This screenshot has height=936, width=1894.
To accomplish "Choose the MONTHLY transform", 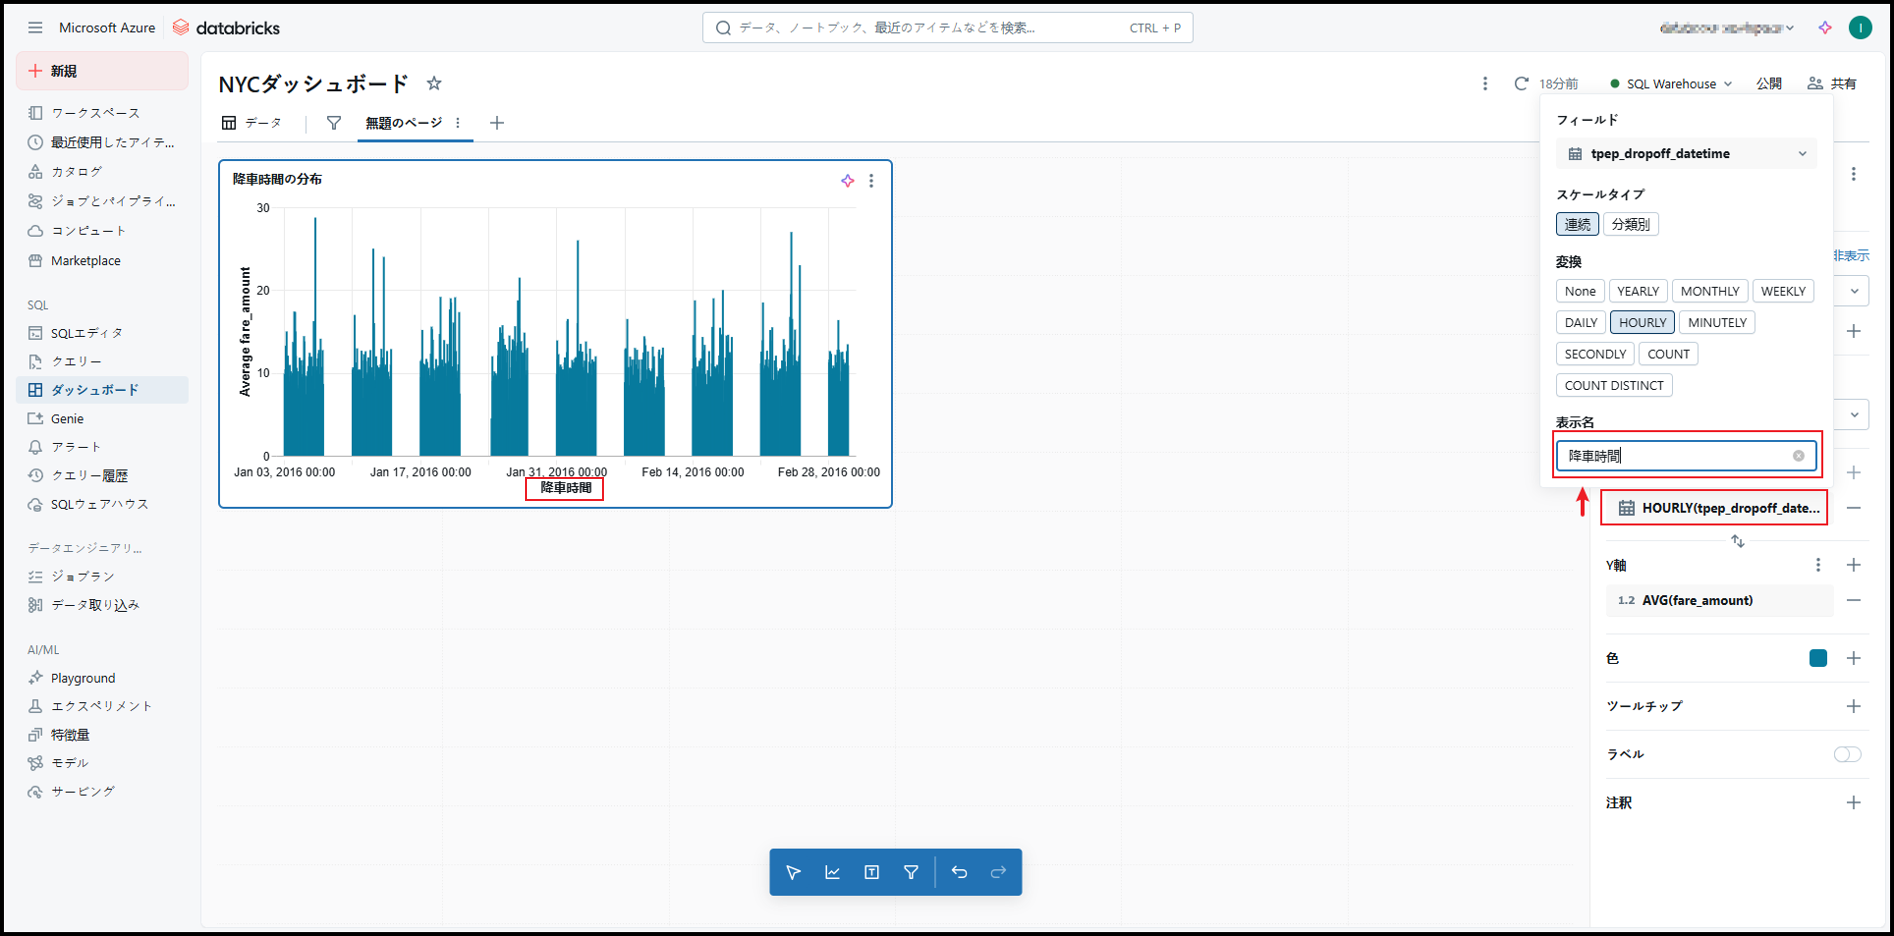I will pyautogui.click(x=1710, y=291).
